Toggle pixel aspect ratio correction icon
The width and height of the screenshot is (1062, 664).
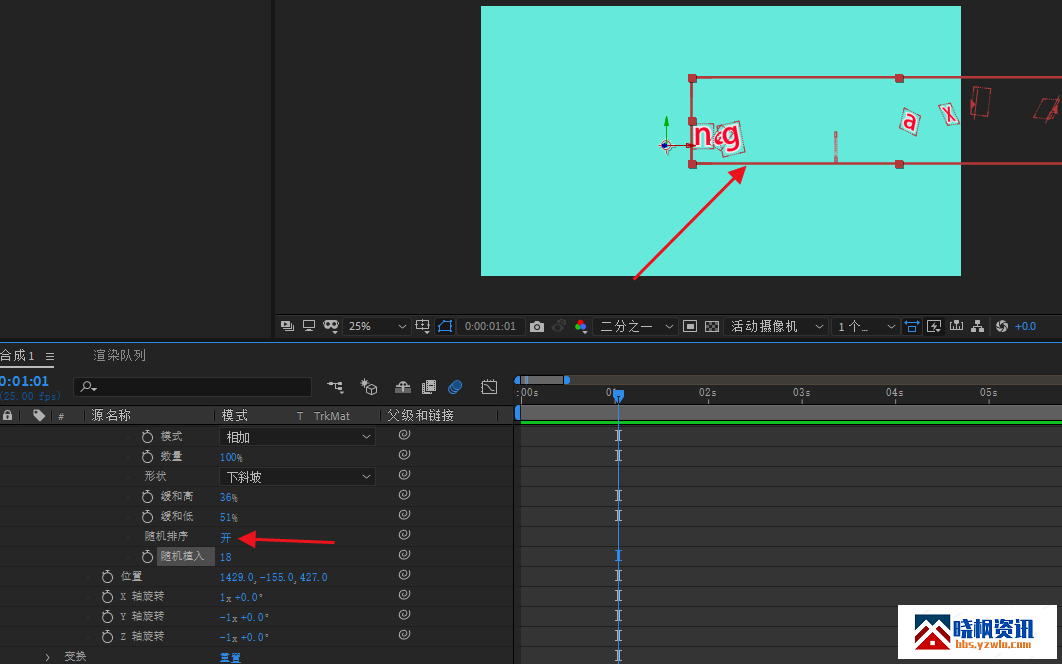pyautogui.click(x=912, y=327)
